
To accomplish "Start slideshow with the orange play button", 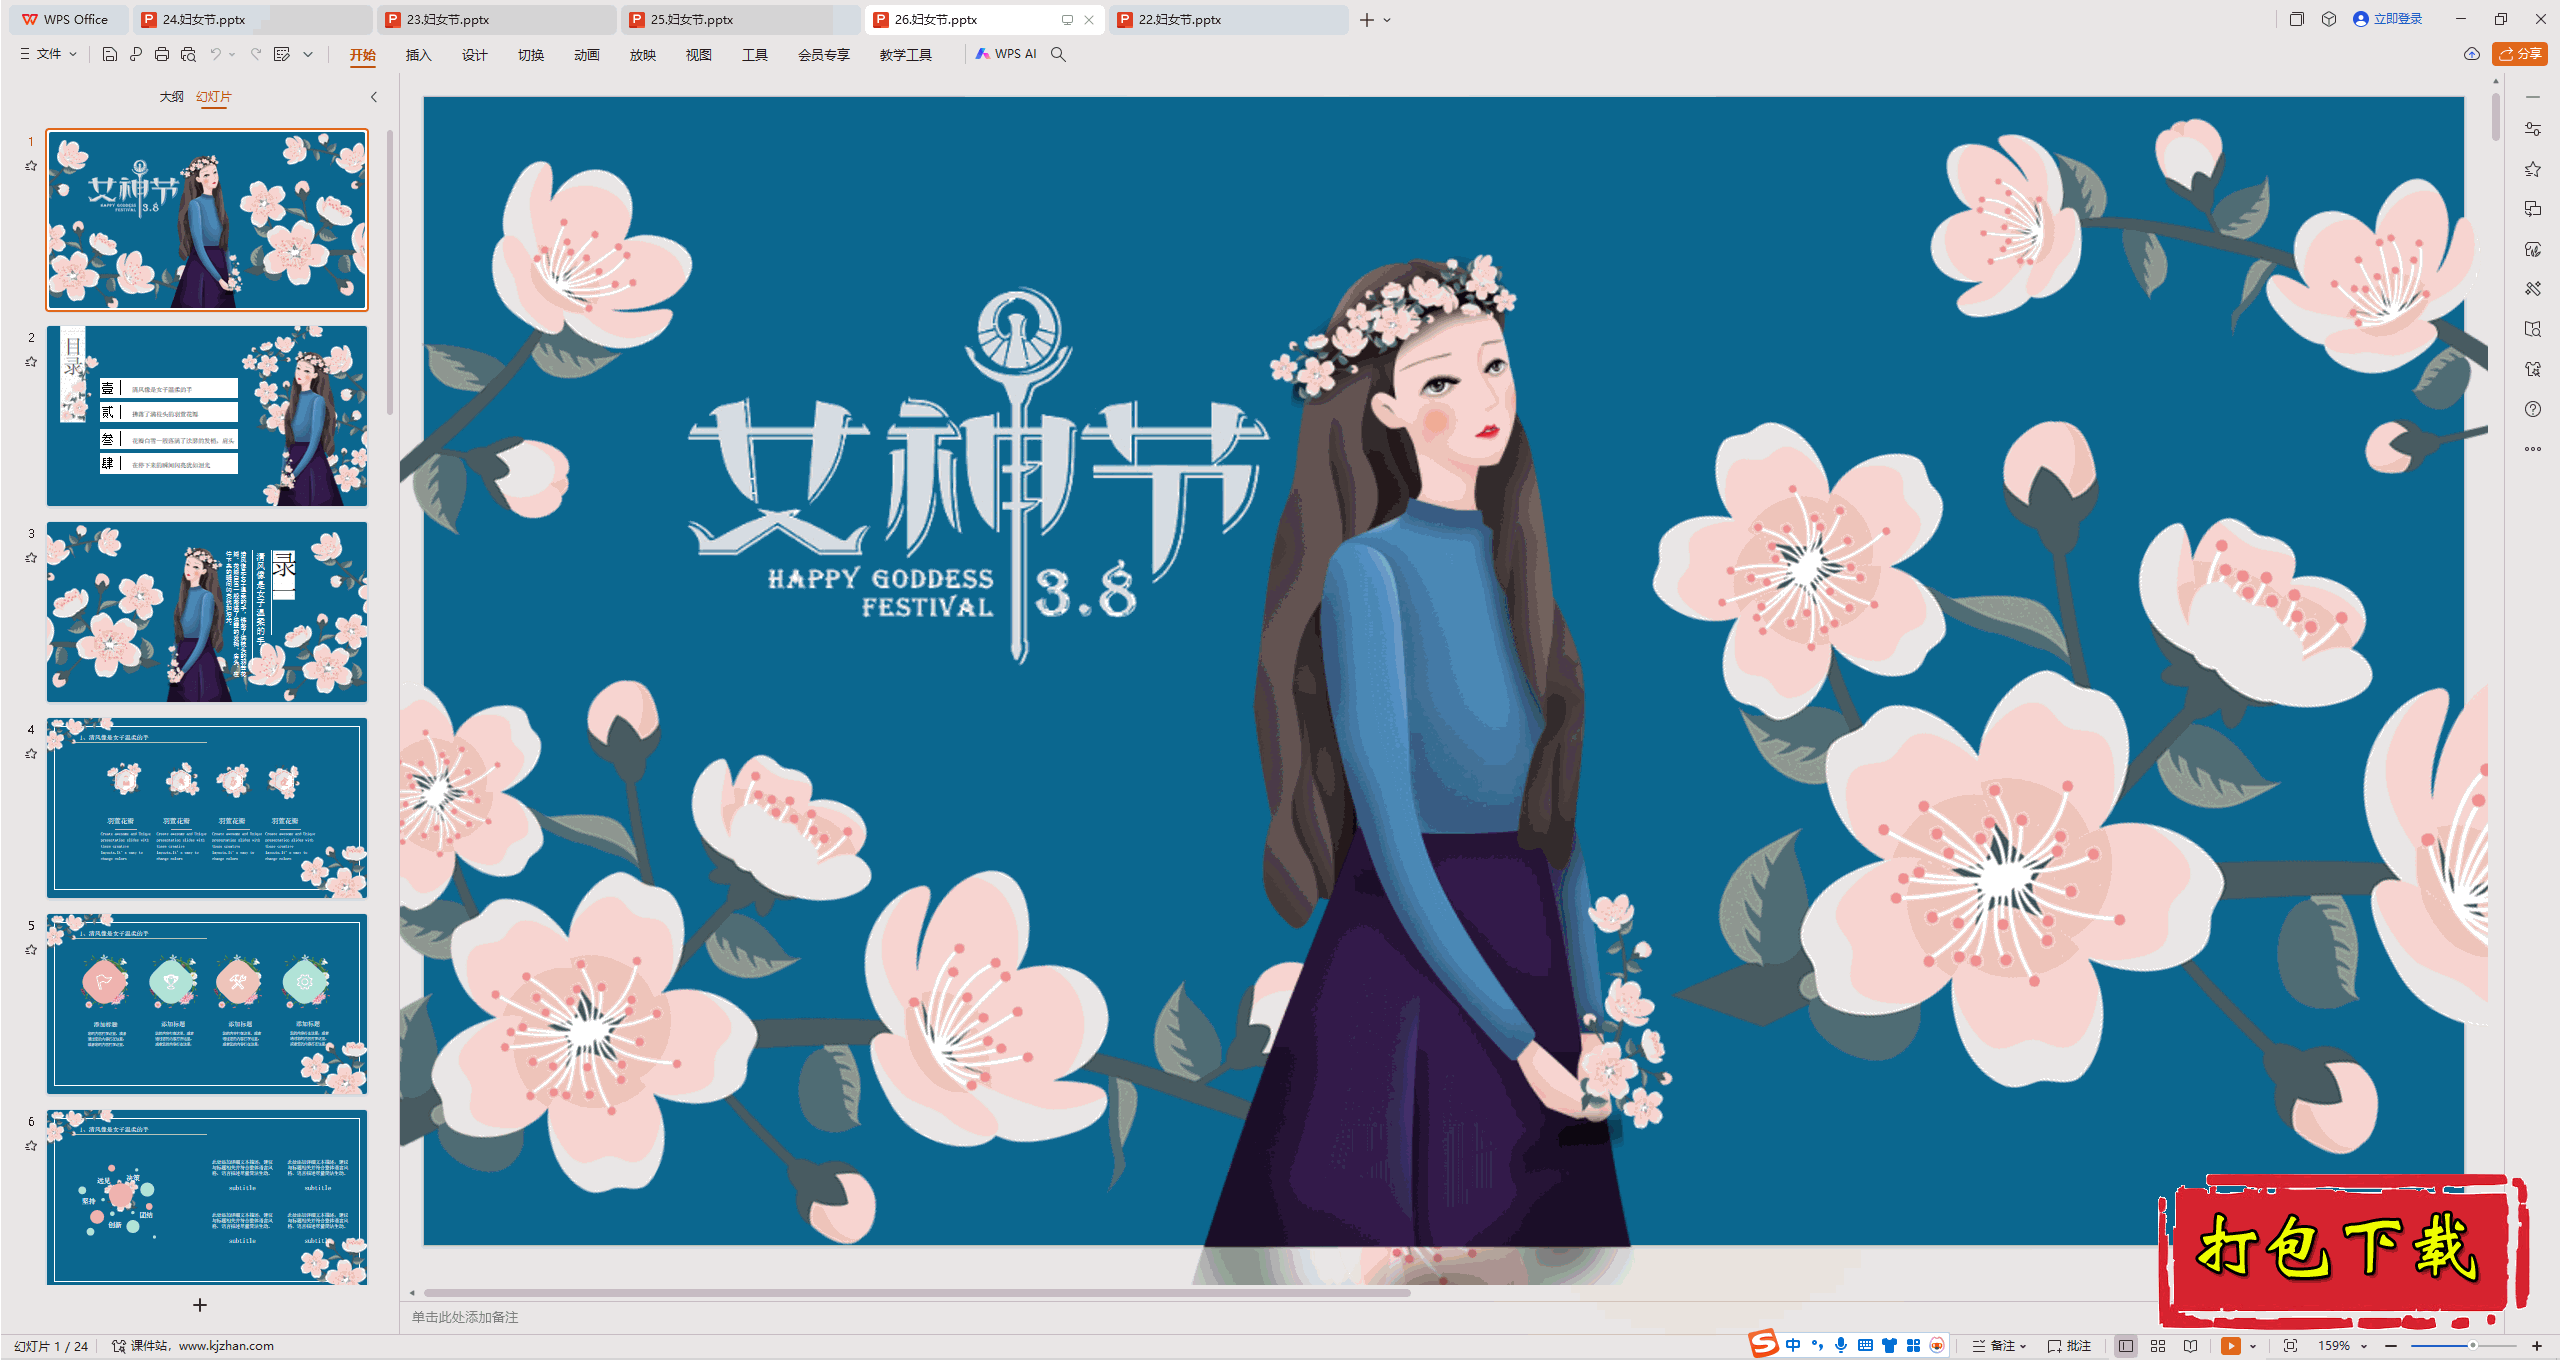I will pos(2231,1346).
